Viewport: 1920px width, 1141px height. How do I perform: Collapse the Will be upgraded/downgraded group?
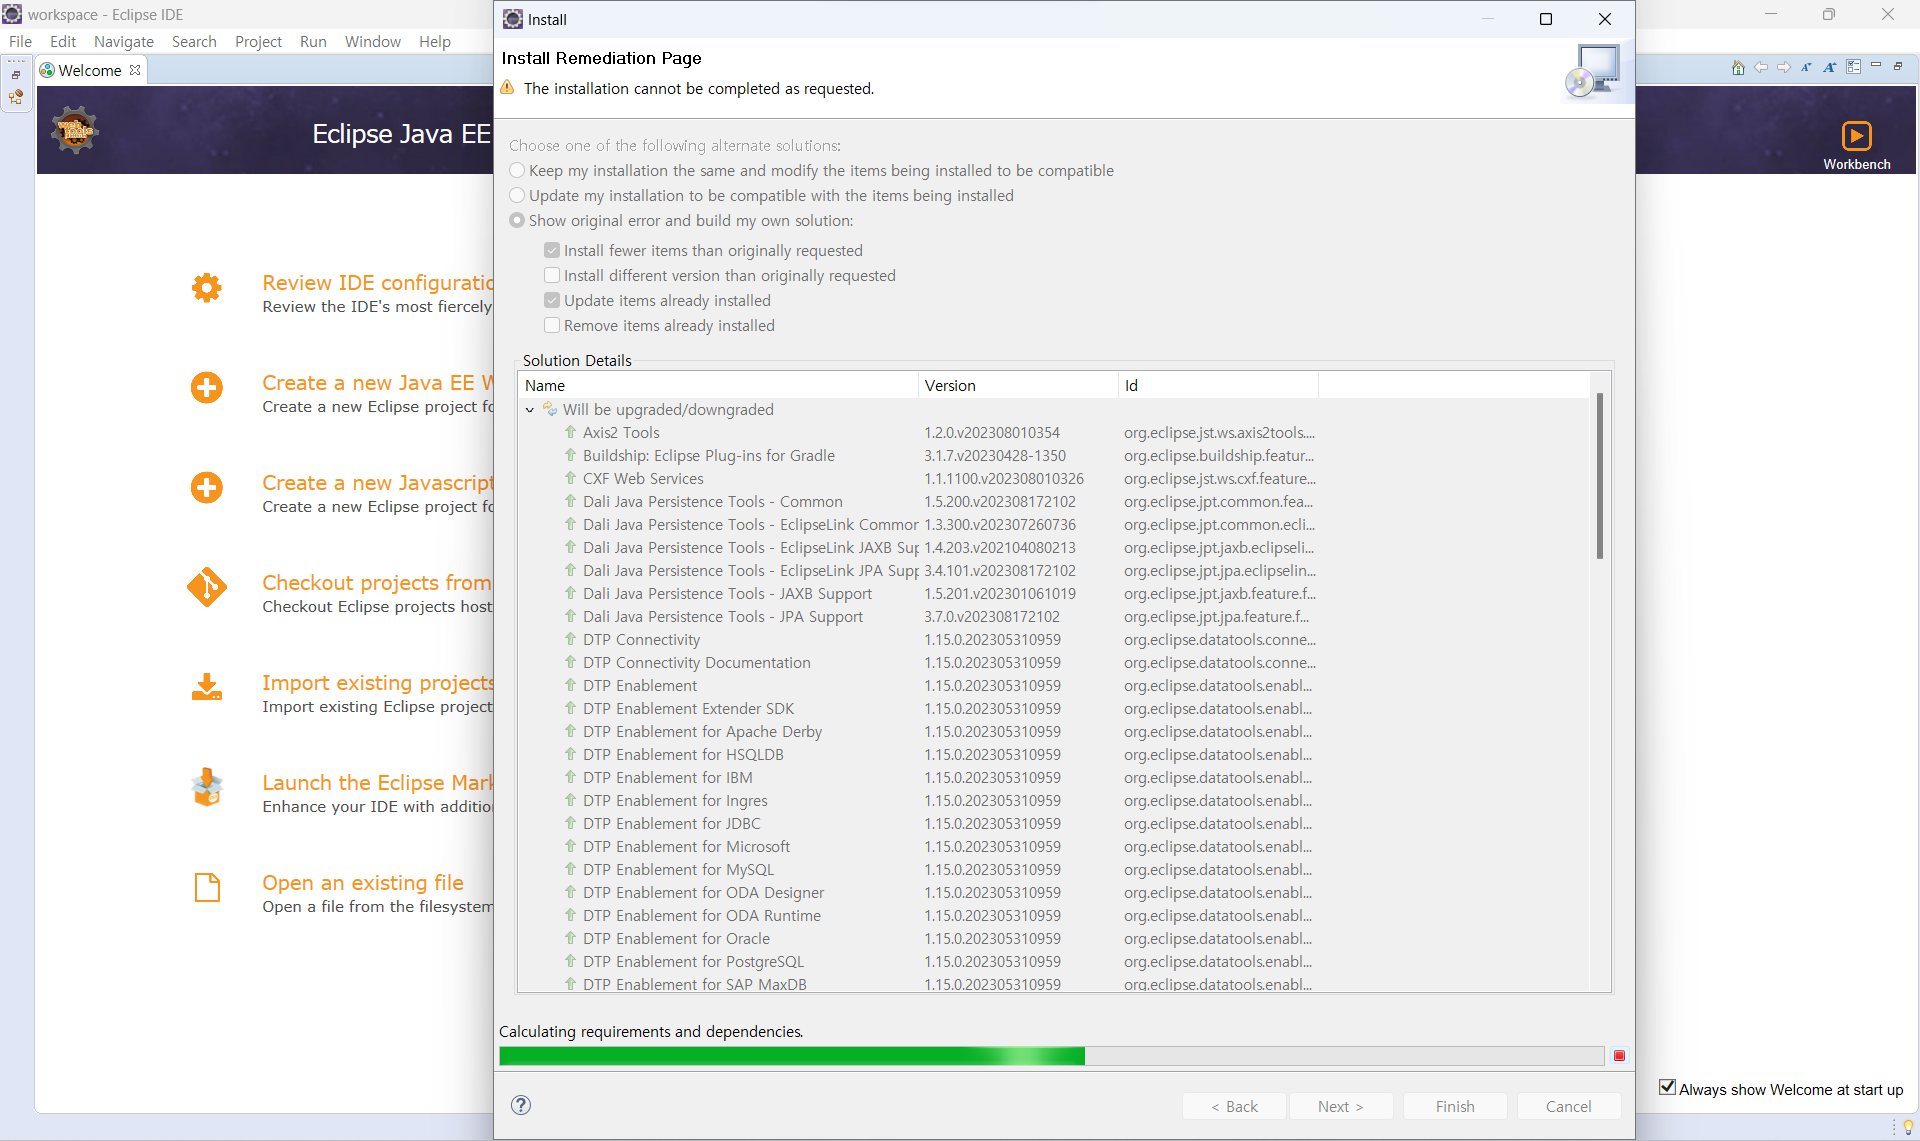tap(530, 410)
